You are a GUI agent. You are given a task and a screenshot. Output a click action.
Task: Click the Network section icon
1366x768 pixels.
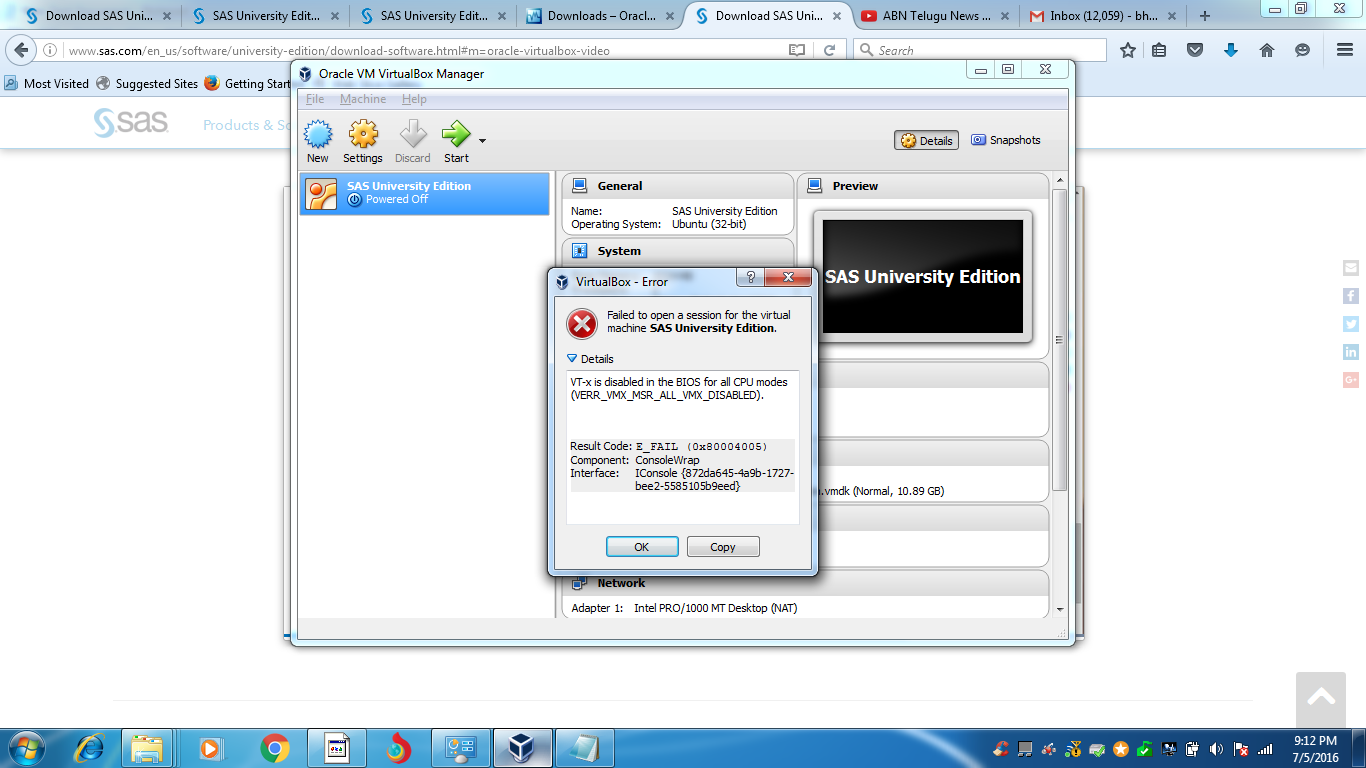pyautogui.click(x=579, y=583)
